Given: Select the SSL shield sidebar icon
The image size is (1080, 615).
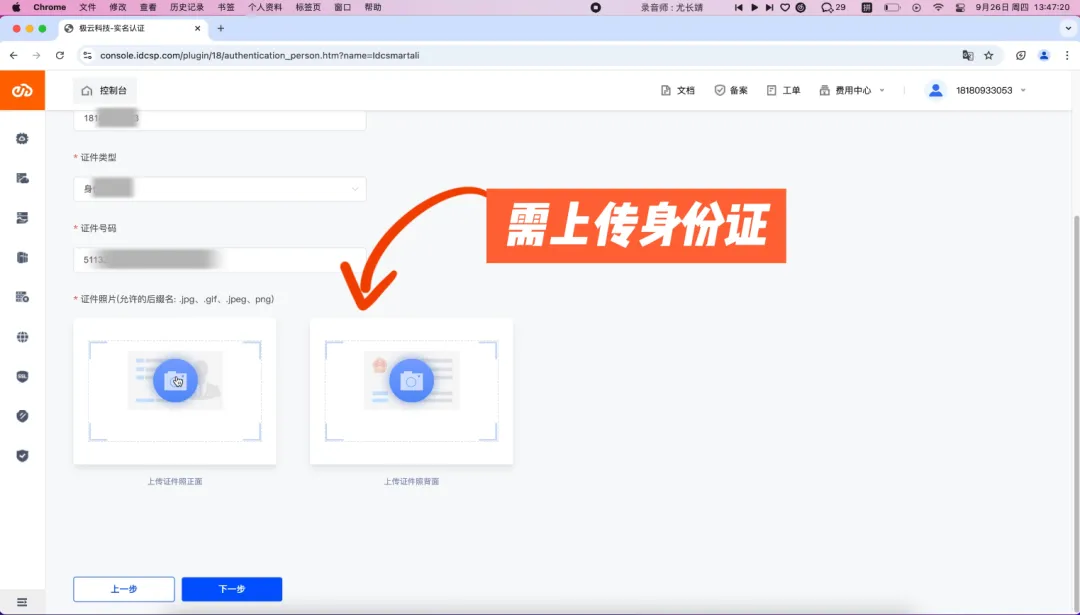Looking at the screenshot, I should point(22,377).
